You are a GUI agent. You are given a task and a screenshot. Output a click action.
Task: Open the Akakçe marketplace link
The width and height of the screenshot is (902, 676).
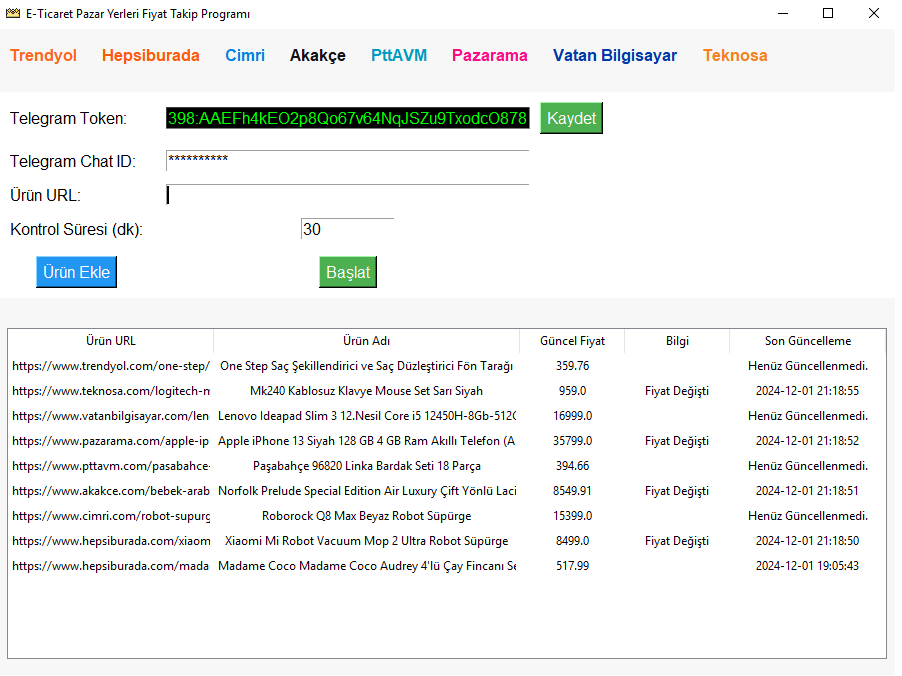click(x=318, y=55)
